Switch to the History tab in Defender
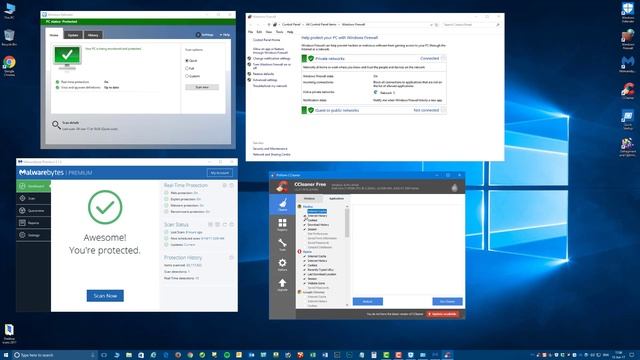Image resolution: width=640 pixels, height=360 pixels. click(x=93, y=35)
